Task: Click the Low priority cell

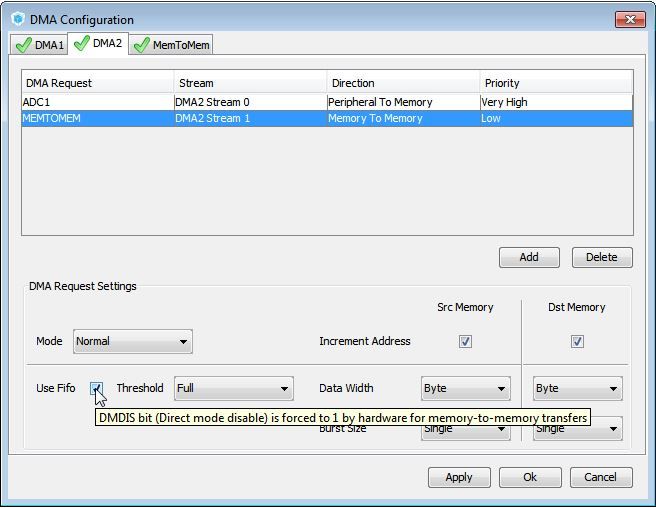Action: 556,118
